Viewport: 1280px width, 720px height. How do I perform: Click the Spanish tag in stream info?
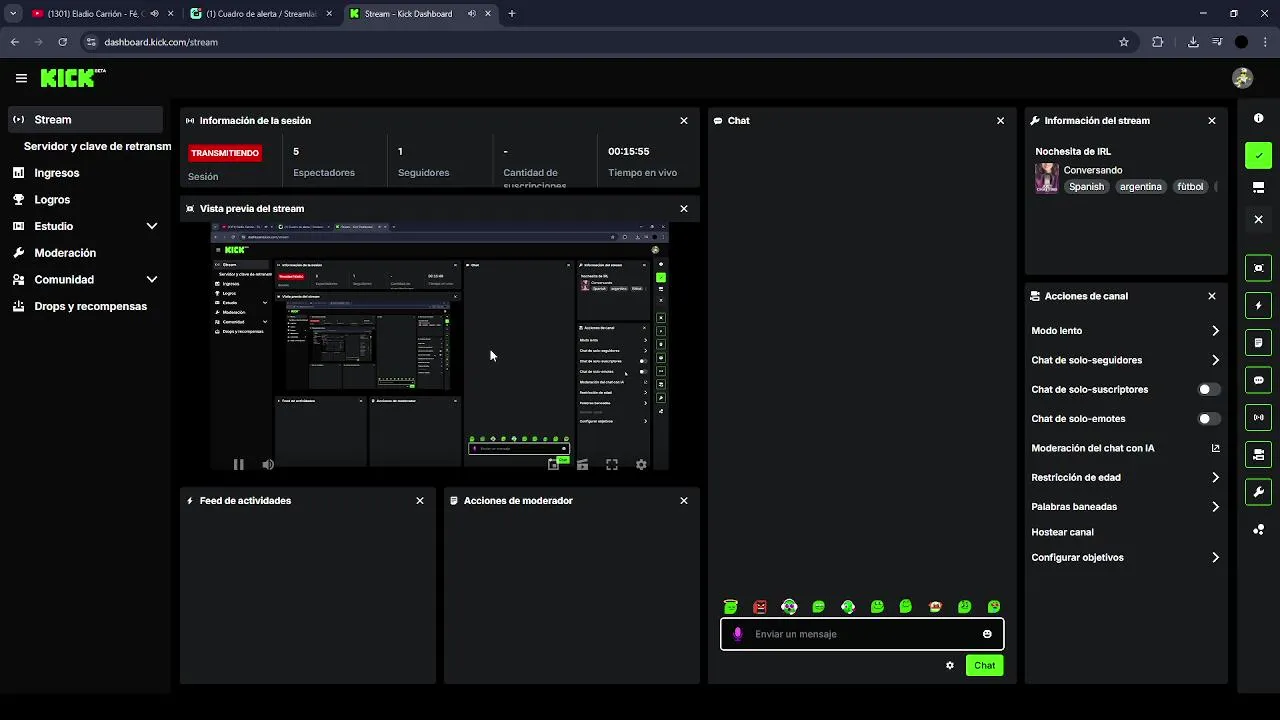[x=1086, y=187]
